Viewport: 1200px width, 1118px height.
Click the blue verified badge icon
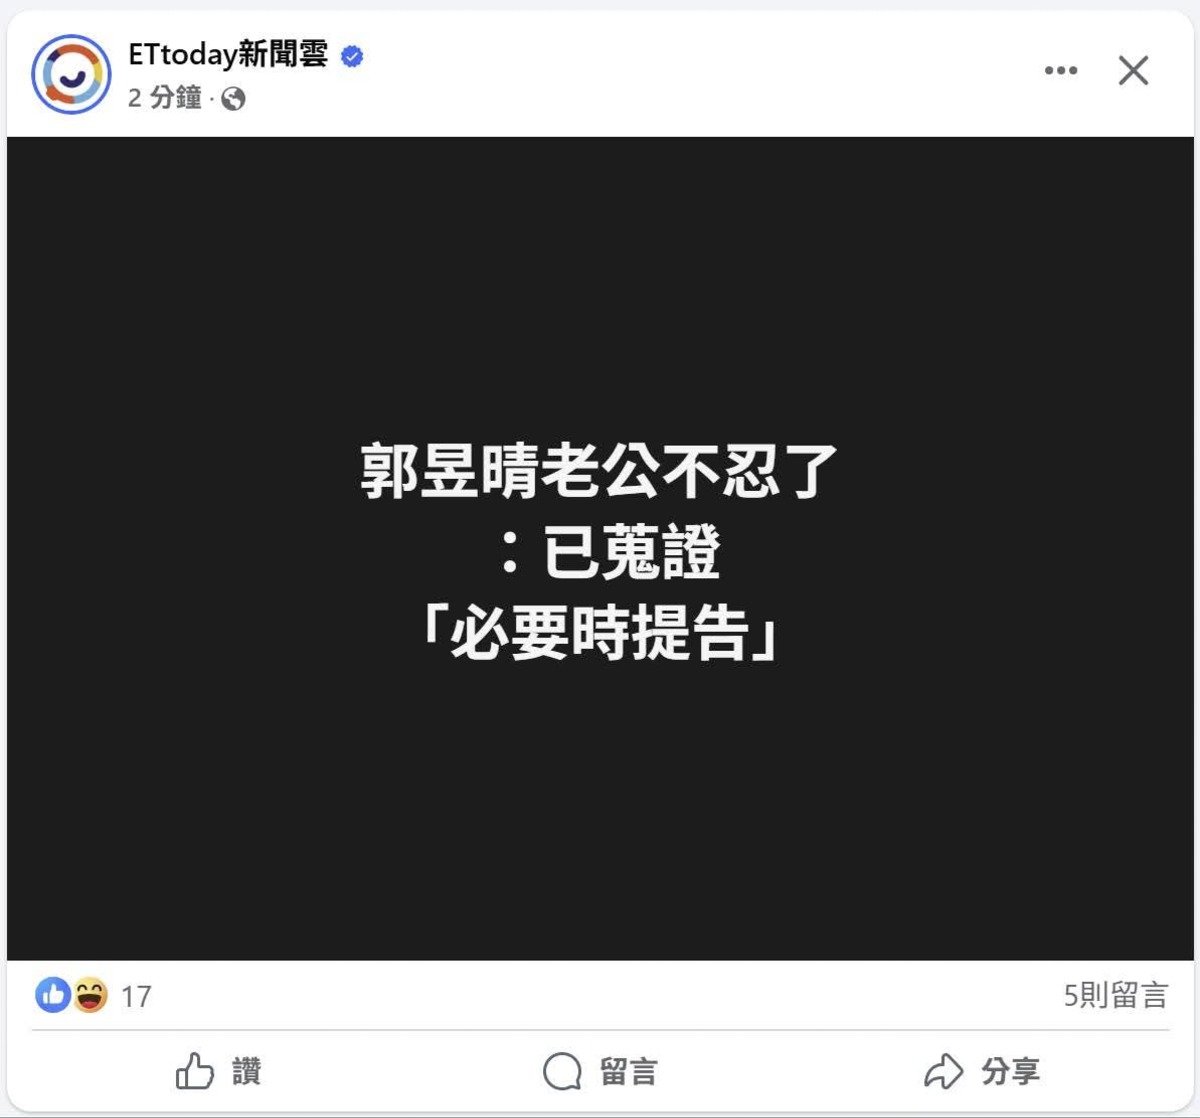tap(352, 56)
